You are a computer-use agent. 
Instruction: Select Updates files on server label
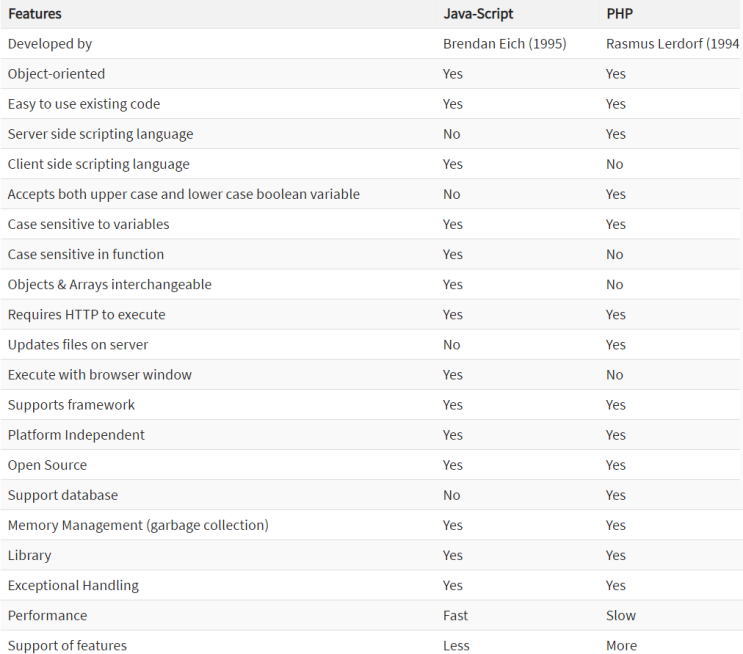point(78,344)
